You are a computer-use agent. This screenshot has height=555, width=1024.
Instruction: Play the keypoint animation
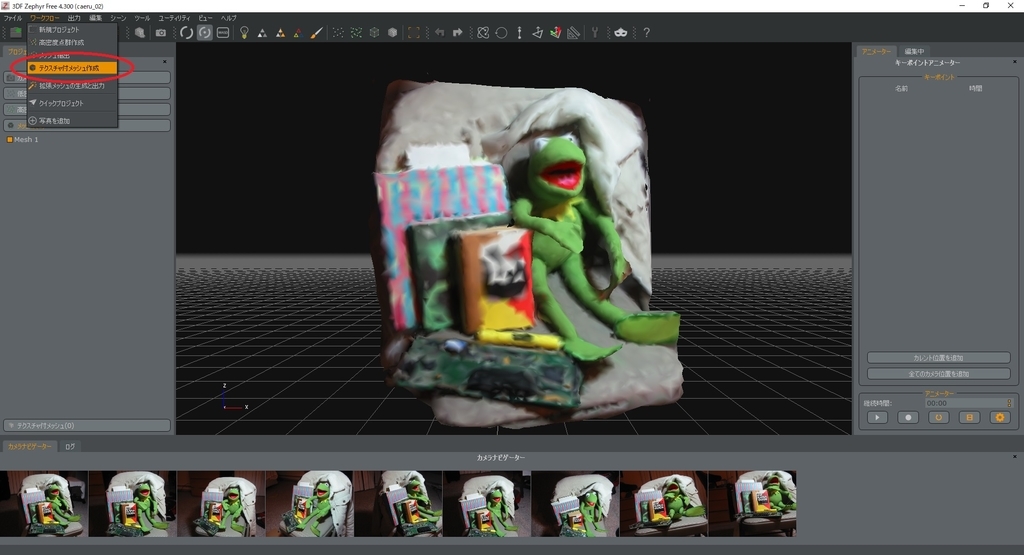(877, 417)
